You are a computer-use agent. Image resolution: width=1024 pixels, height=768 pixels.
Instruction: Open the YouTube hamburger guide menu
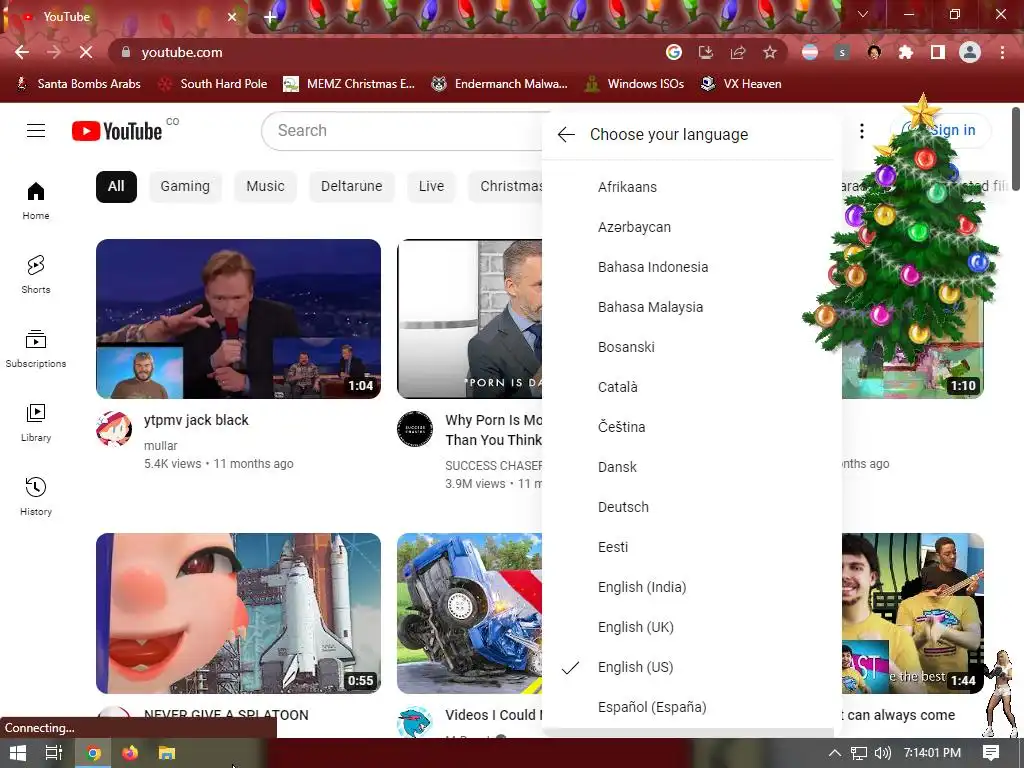(36, 131)
